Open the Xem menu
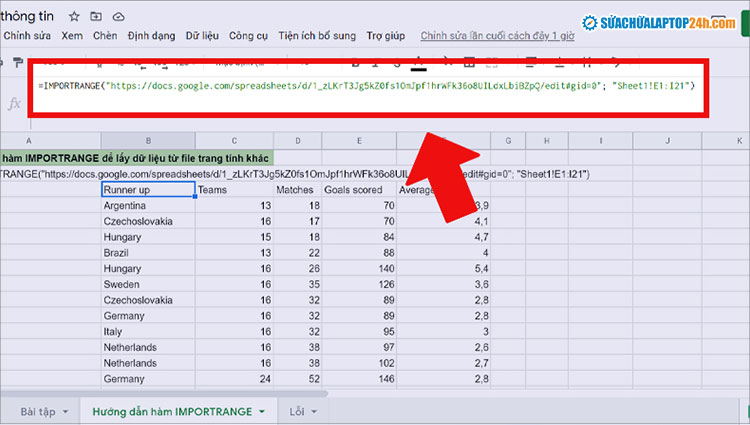 click(x=72, y=36)
